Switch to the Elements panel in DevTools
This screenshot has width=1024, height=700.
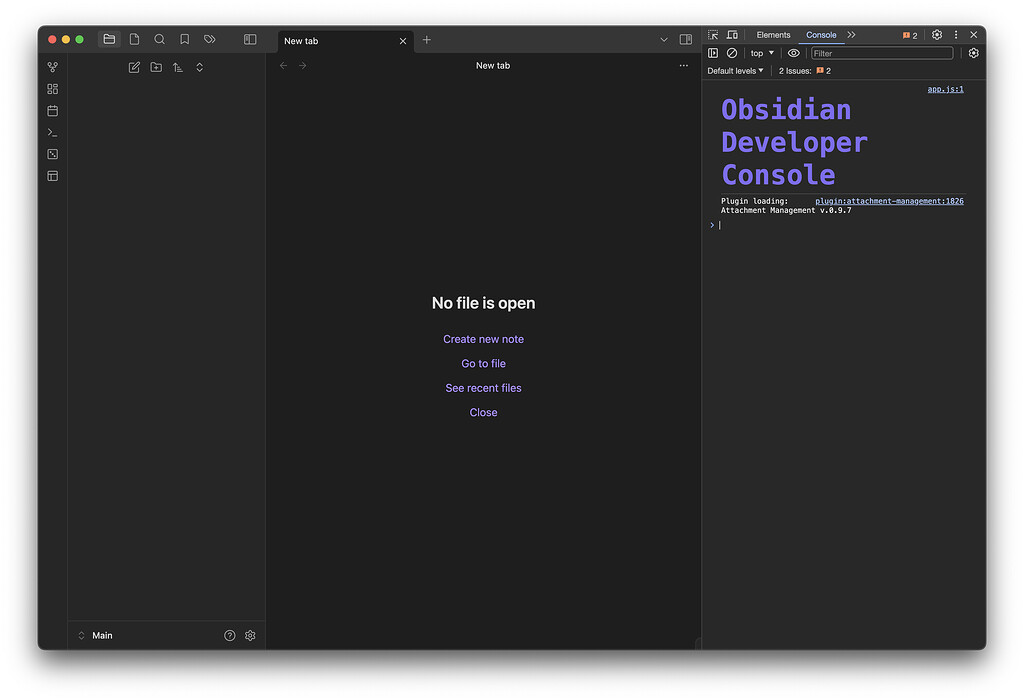tap(773, 34)
